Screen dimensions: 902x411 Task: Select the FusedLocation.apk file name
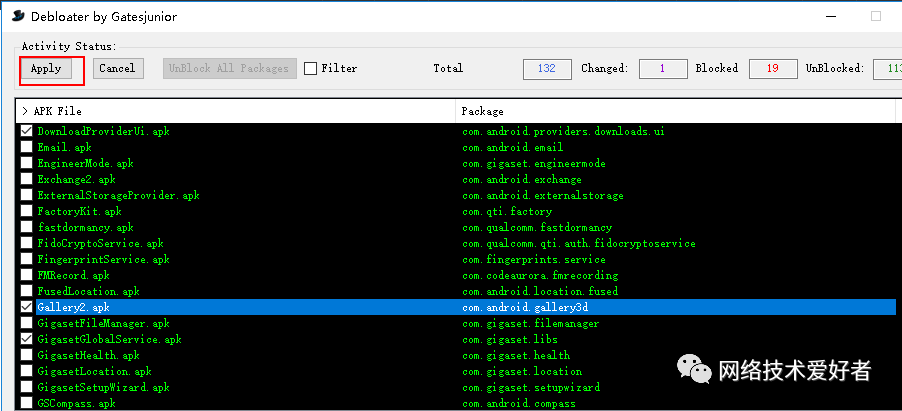point(89,292)
